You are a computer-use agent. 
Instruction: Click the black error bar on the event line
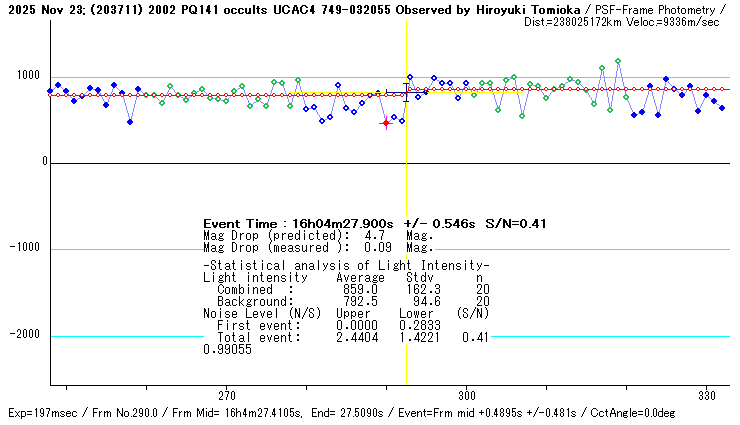pyautogui.click(x=406, y=93)
